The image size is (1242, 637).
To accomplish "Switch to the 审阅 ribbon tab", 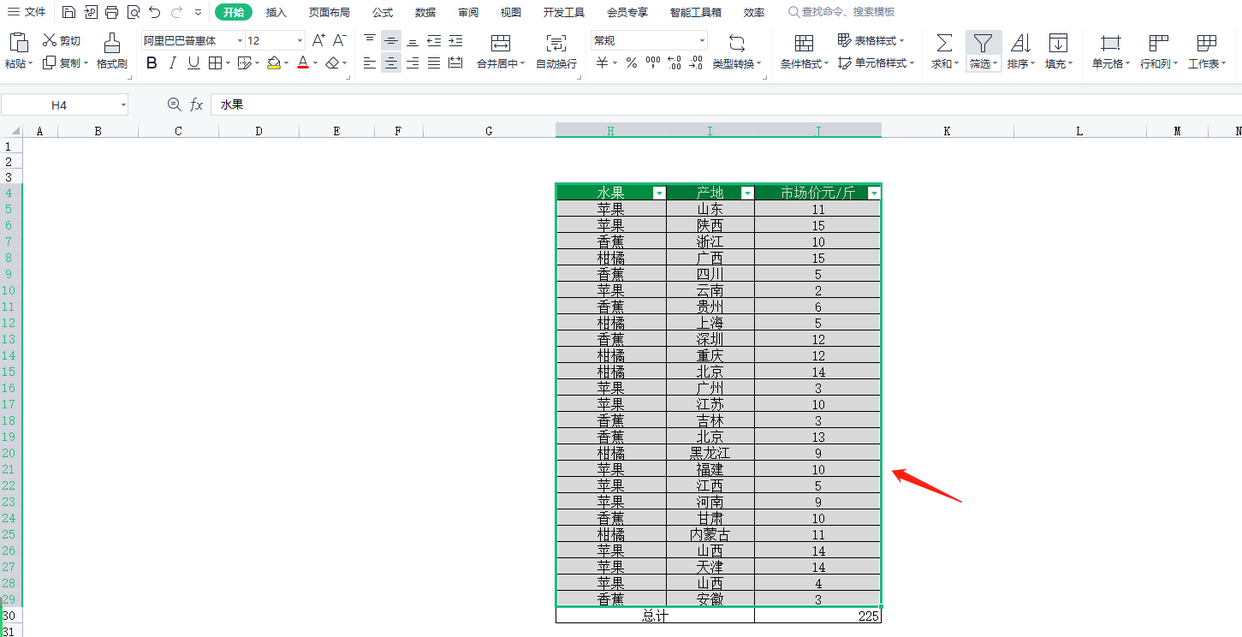I will 468,12.
